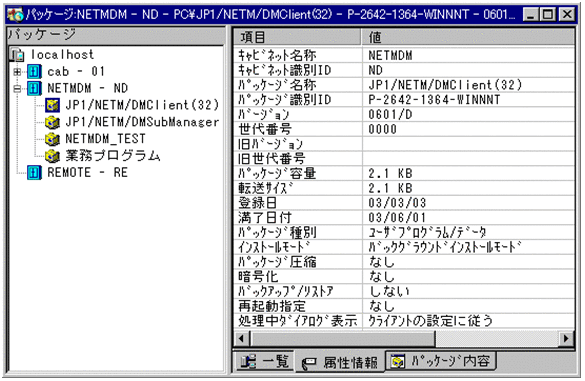Click the horizontal scrollbar right arrow
The width and height of the screenshot is (585, 381).
(x=566, y=338)
